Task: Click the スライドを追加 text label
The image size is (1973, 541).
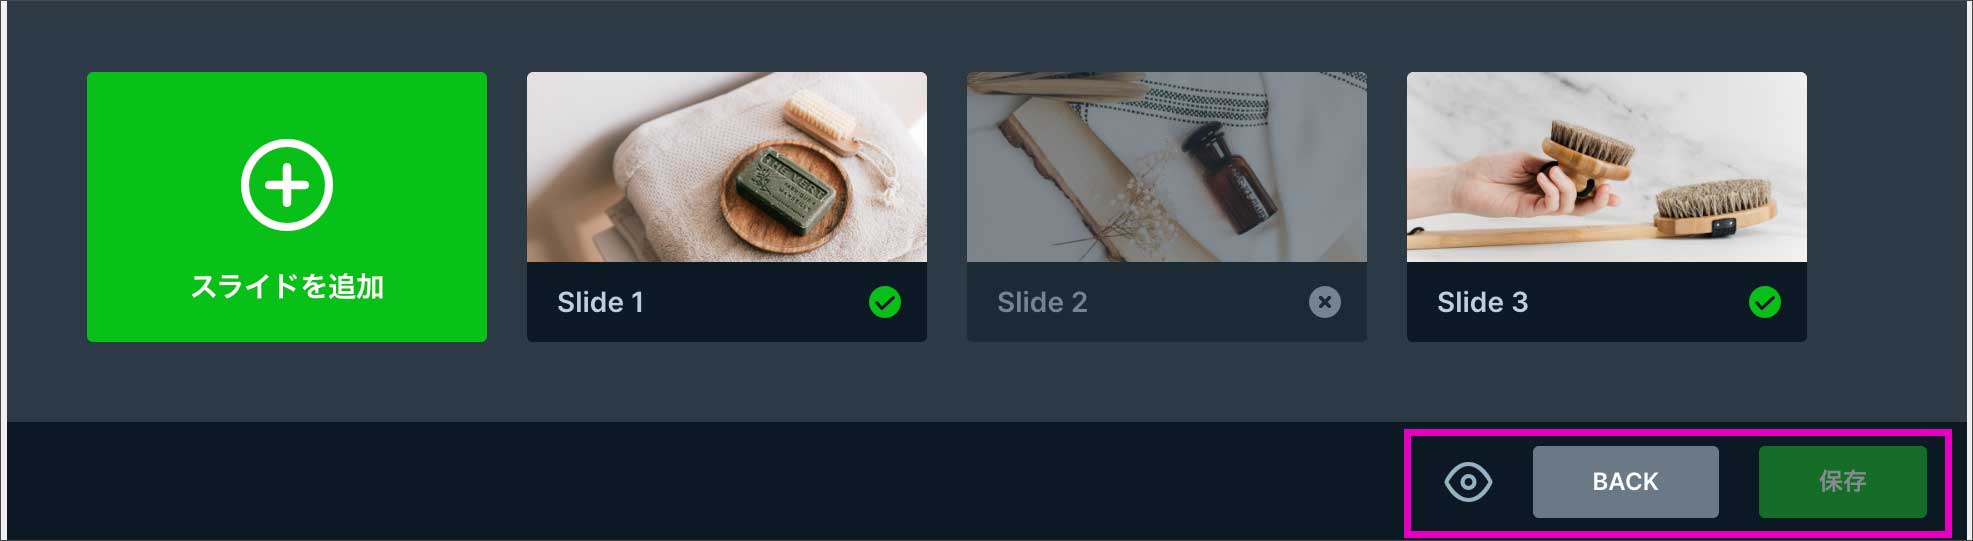Action: [287, 287]
